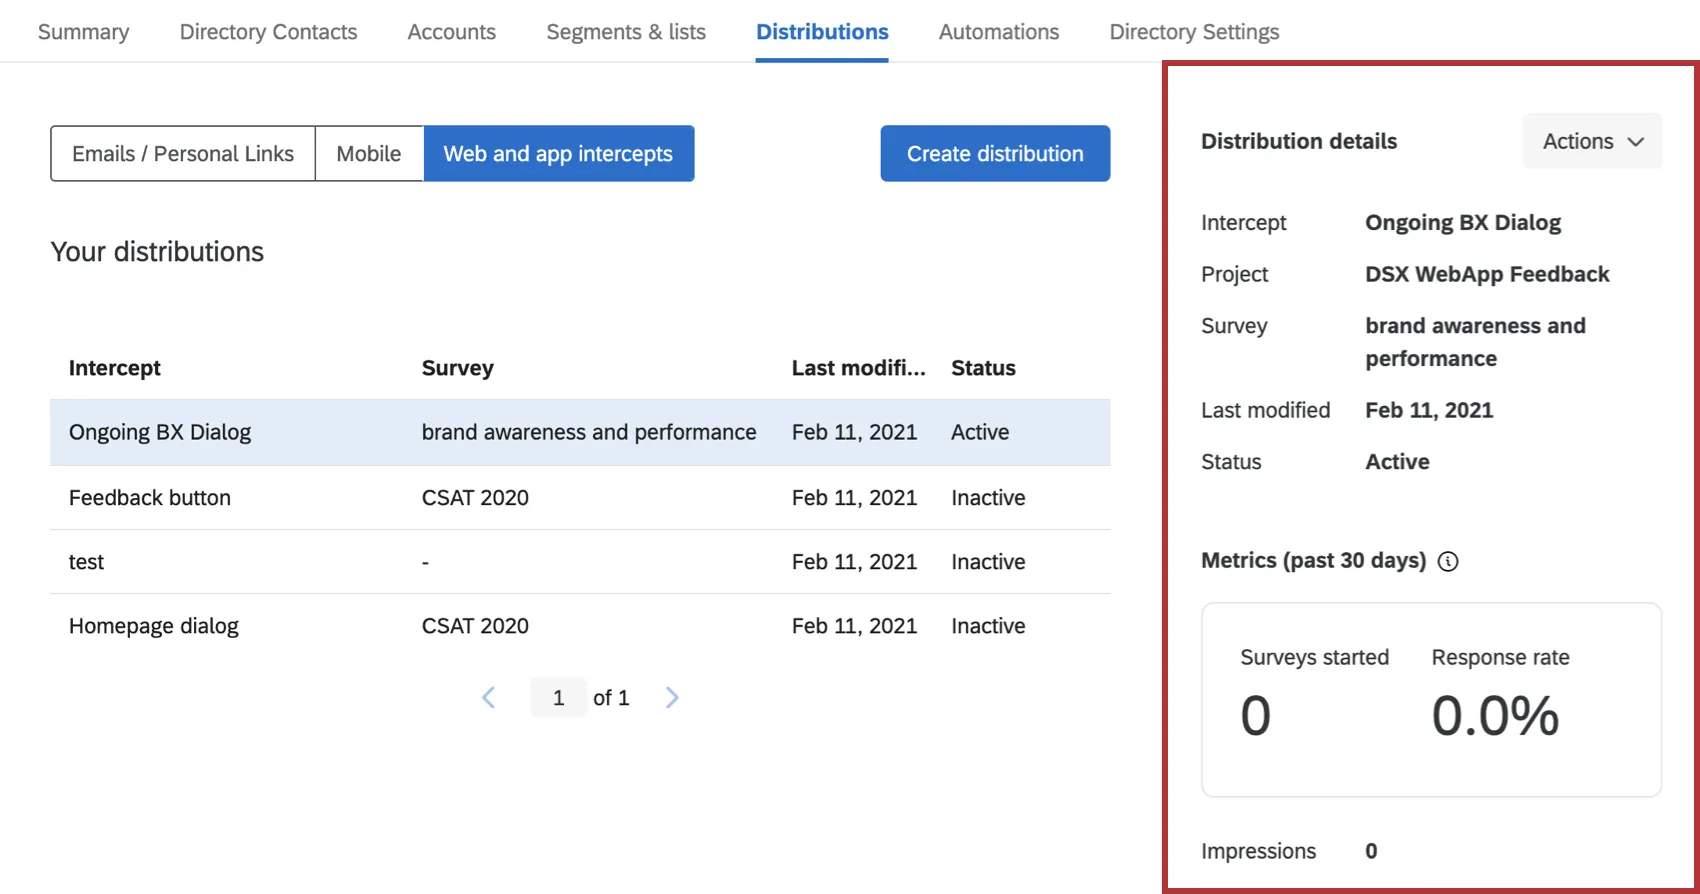This screenshot has width=1700, height=894.
Task: Open Segments & lists tab
Action: click(x=626, y=32)
